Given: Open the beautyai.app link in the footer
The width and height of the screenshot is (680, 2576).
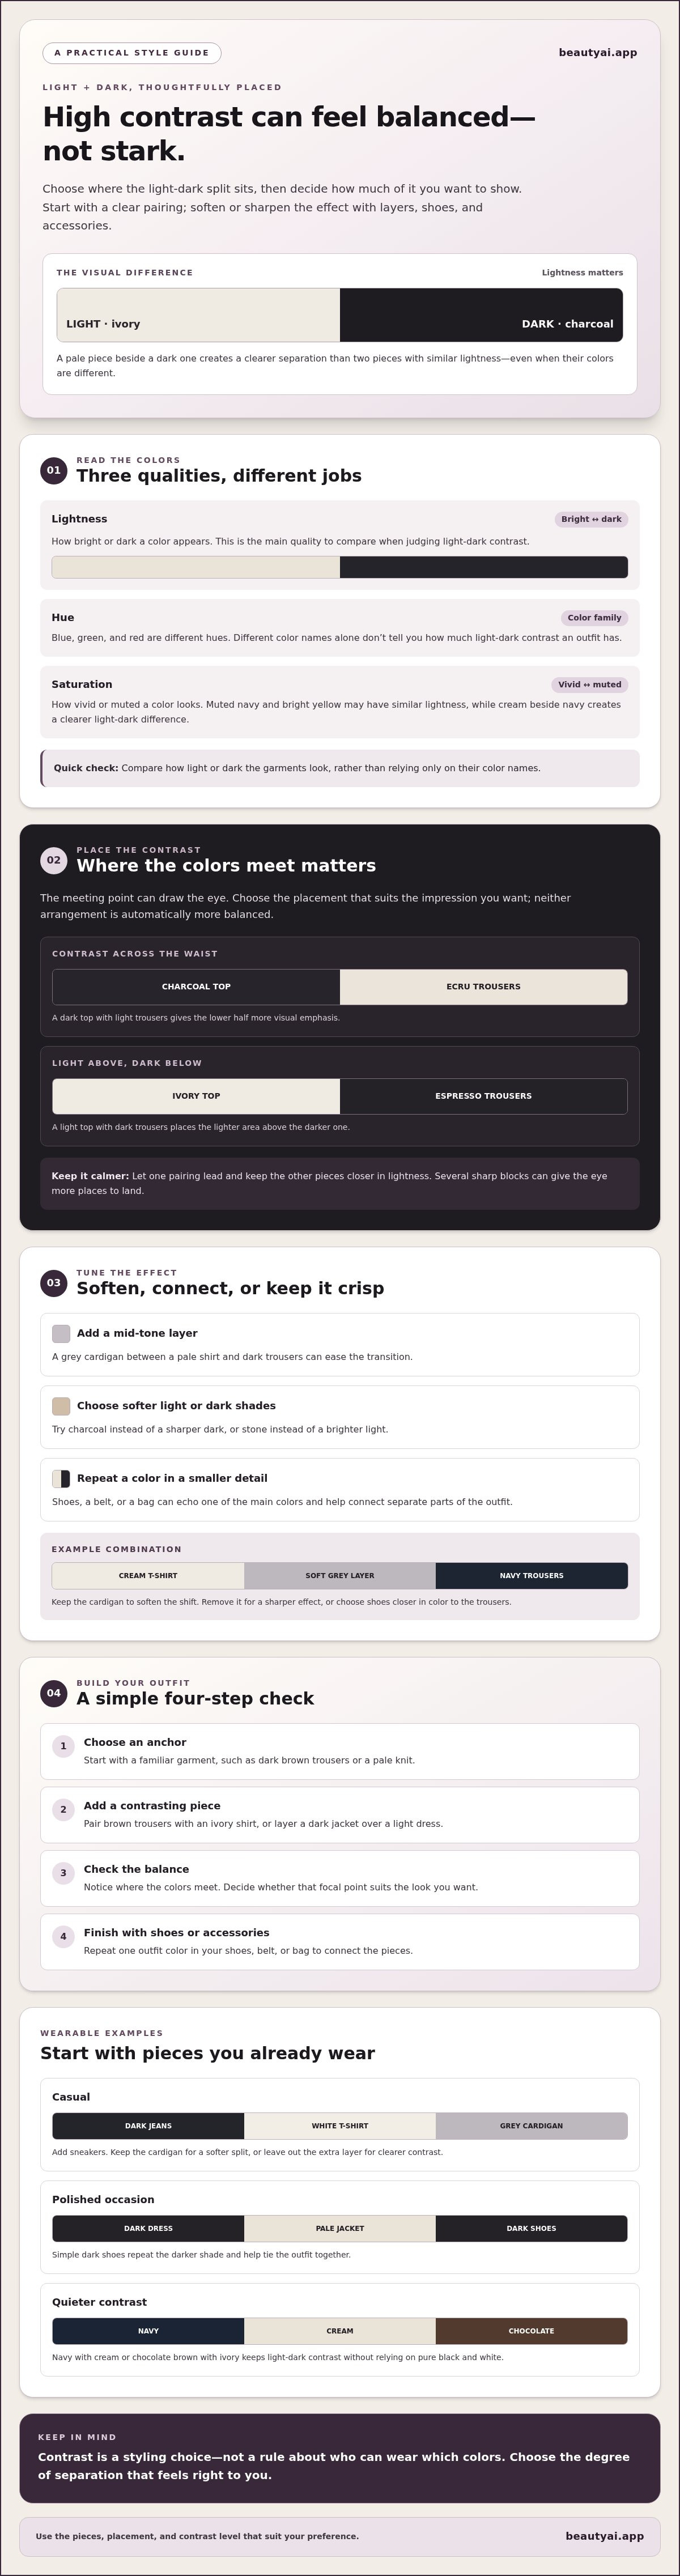Looking at the screenshot, I should (x=605, y=2535).
